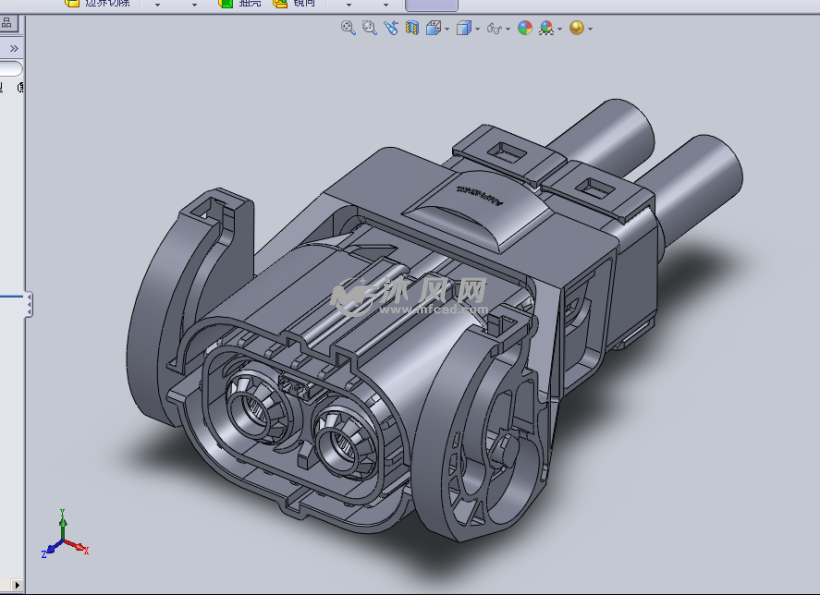Expand the left panel double-chevron

[x=14, y=49]
